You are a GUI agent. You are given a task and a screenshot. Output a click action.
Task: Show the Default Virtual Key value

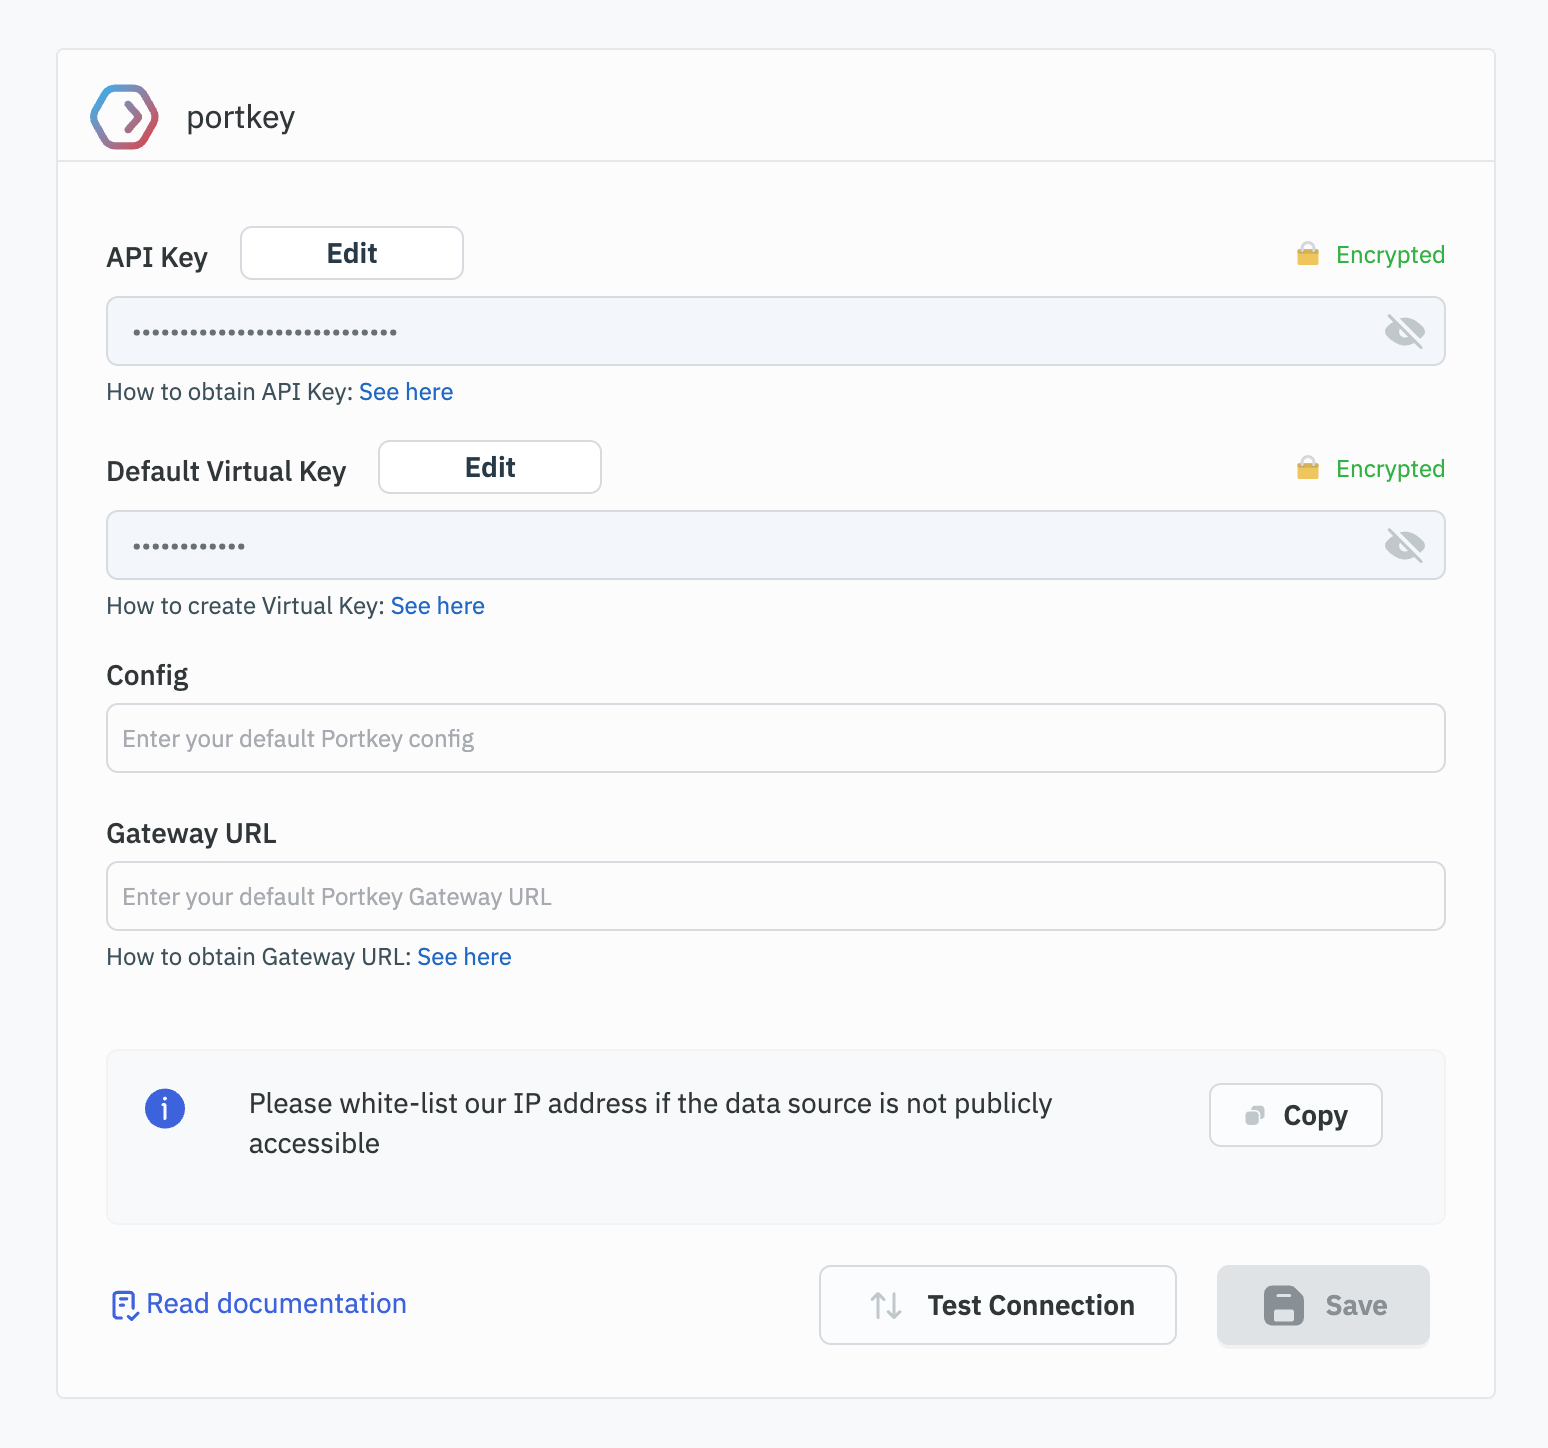tap(1404, 545)
